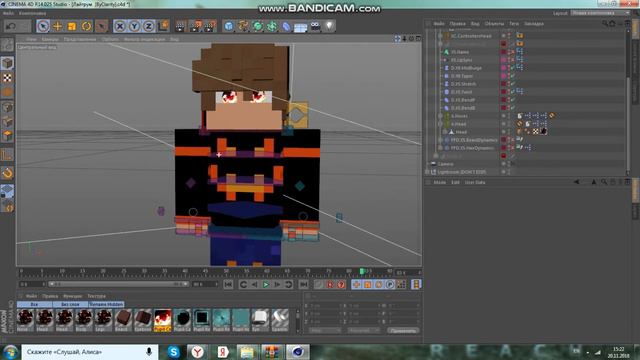This screenshot has height=360, width=640.
Task: Expand the Head object node
Action: pos(445,132)
